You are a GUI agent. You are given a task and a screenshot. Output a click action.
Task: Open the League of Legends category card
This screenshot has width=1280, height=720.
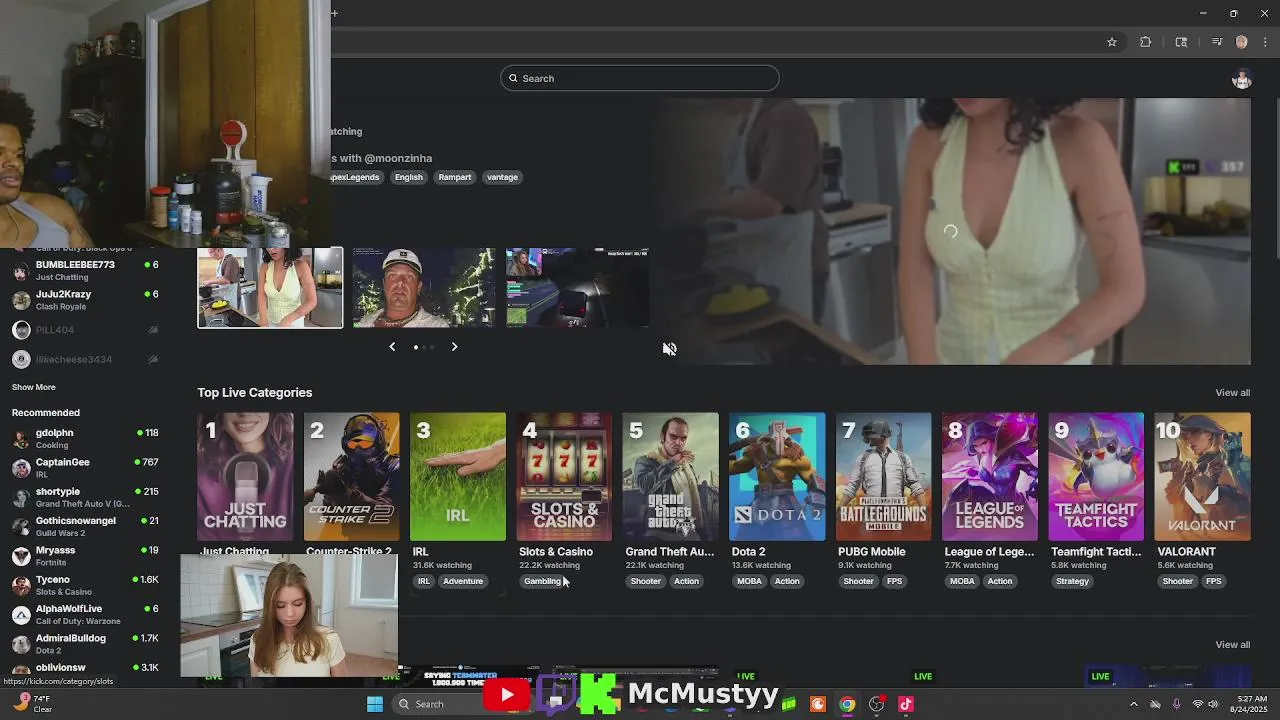point(990,477)
